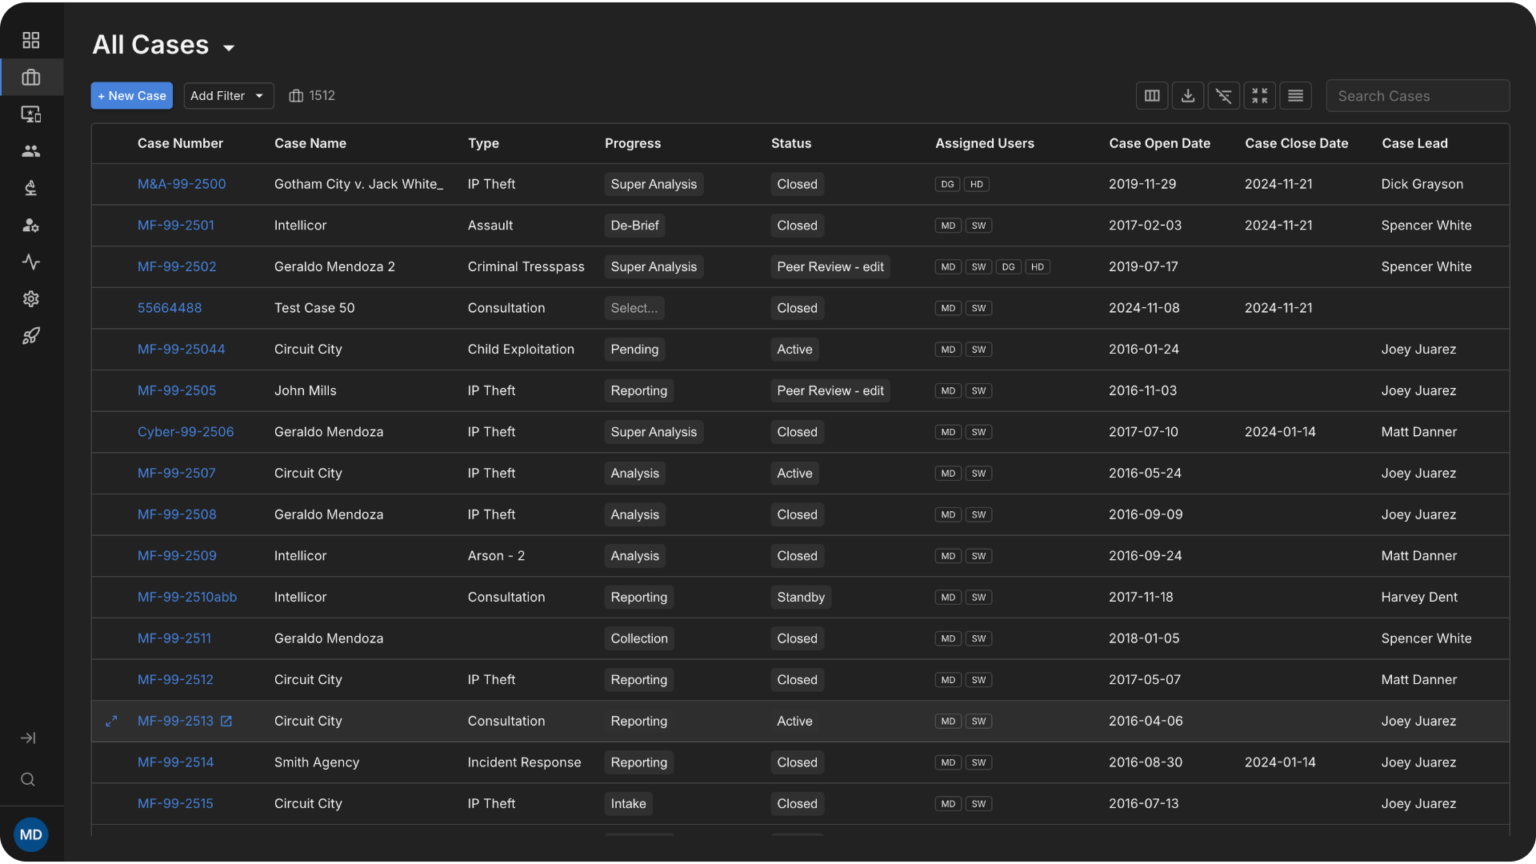Open case MF-99-2501 link
The image size is (1536, 864).
pos(176,225)
